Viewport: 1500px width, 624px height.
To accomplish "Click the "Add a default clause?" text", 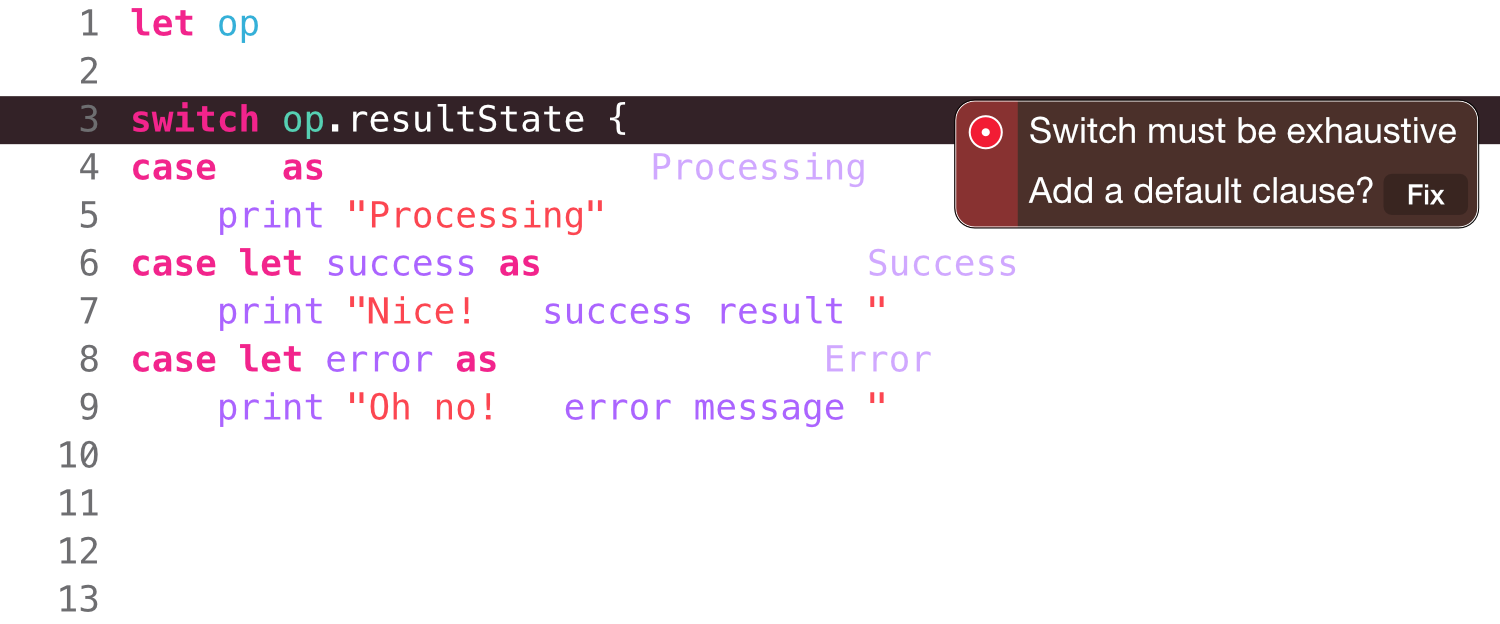I will tap(1200, 190).
